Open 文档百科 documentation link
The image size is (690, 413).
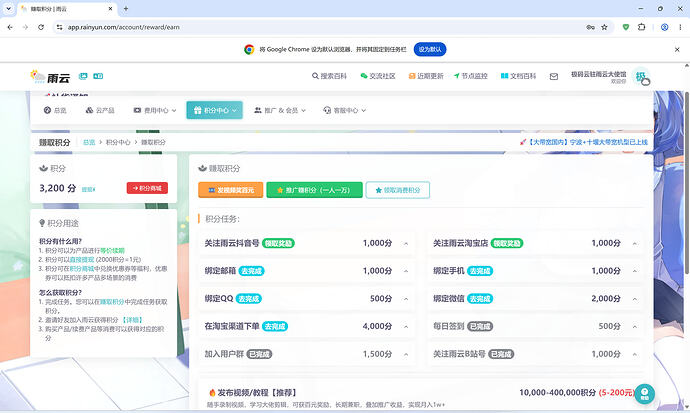[x=518, y=76]
